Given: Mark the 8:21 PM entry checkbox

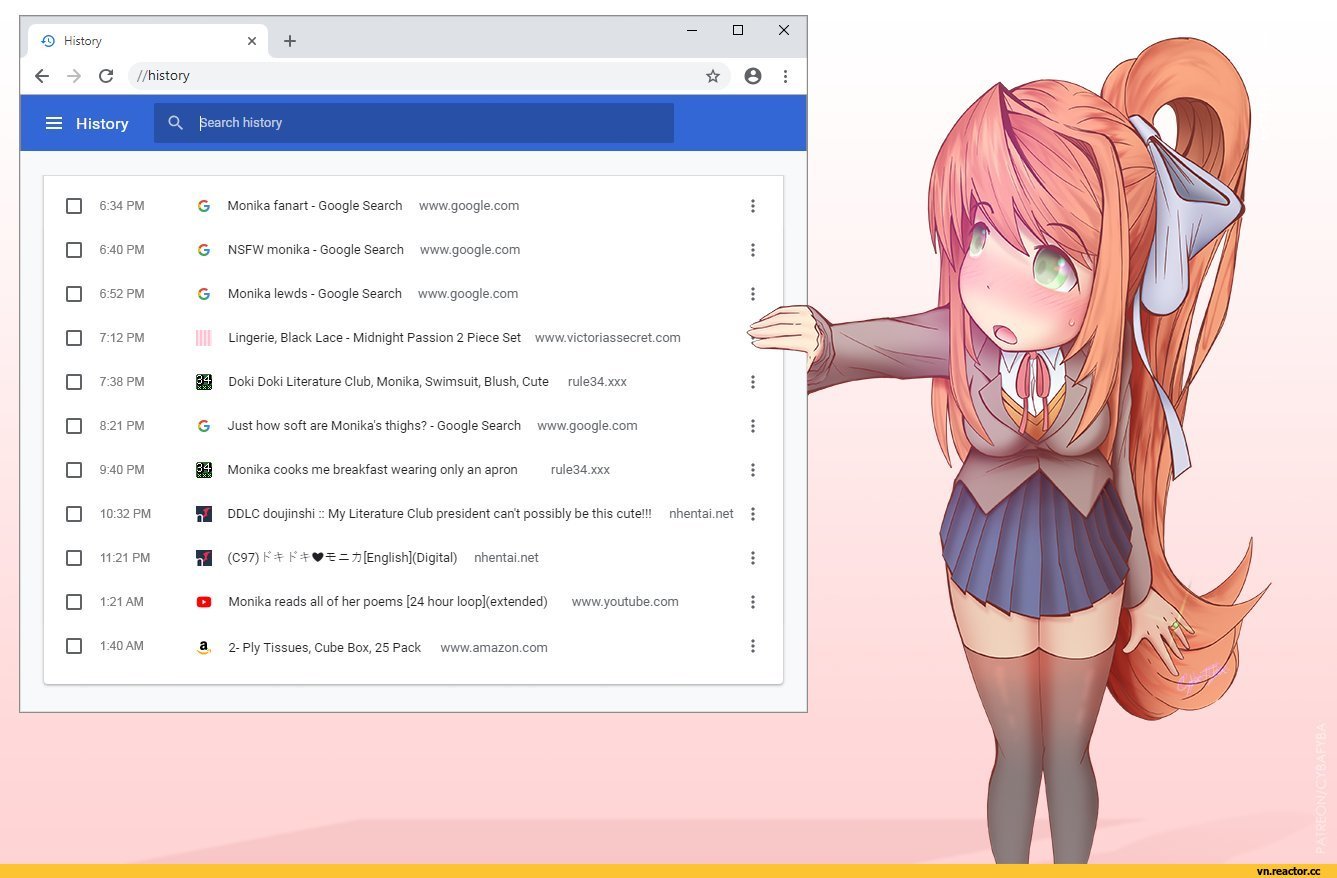Looking at the screenshot, I should pos(74,426).
